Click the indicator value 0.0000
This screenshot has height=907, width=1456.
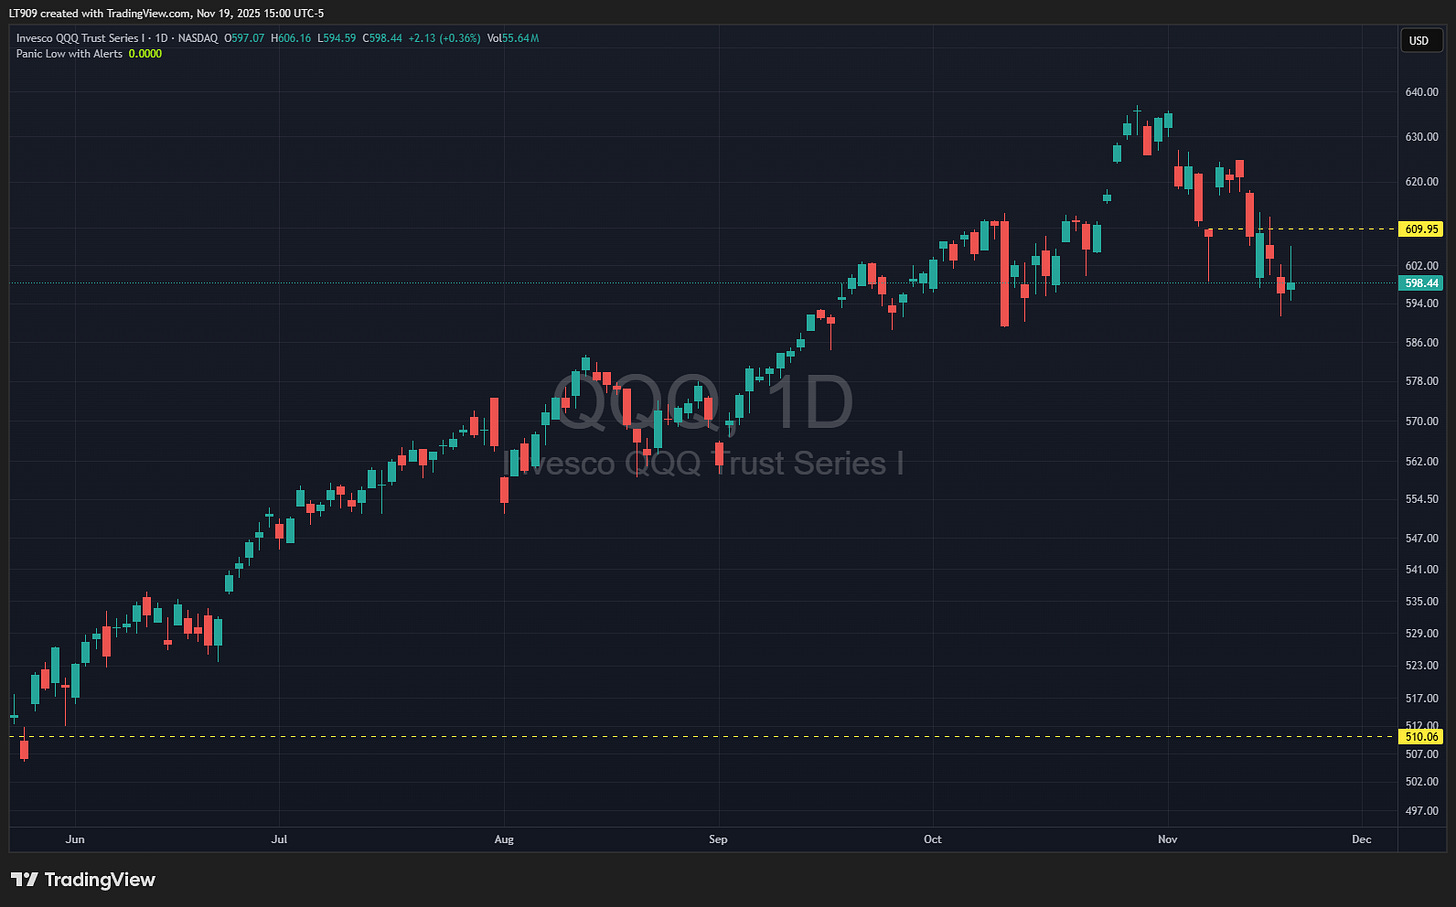[x=145, y=54]
